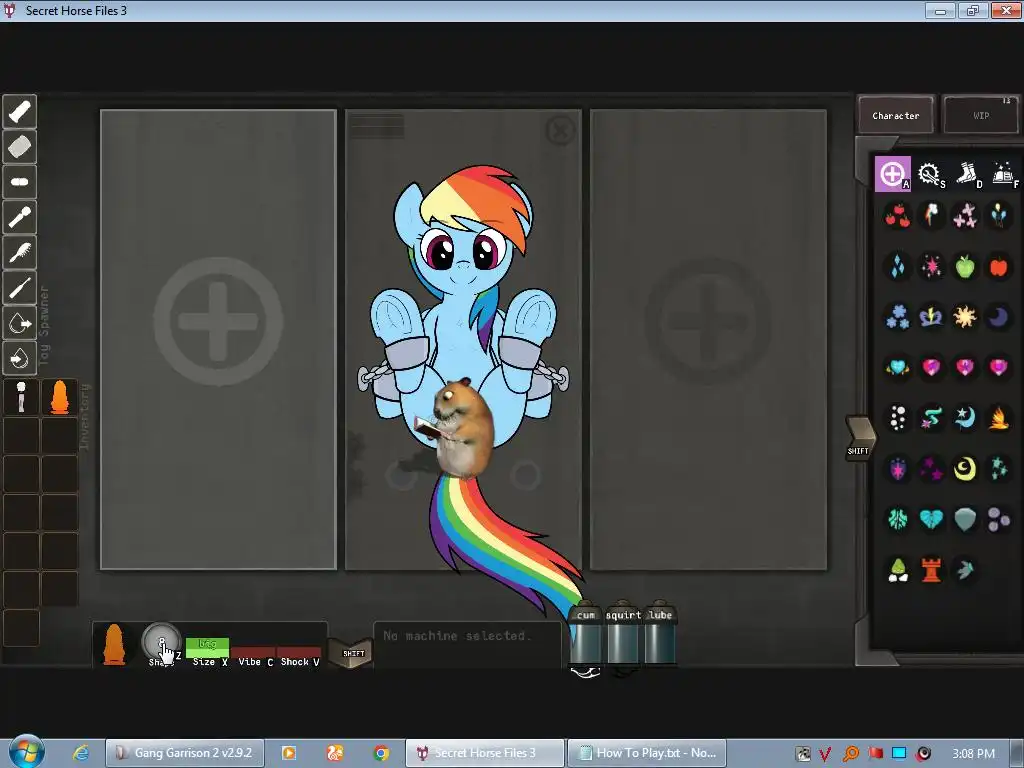Screen dimensions: 1024x768
Task: Choose the teal bird mark
Action: [965, 570]
